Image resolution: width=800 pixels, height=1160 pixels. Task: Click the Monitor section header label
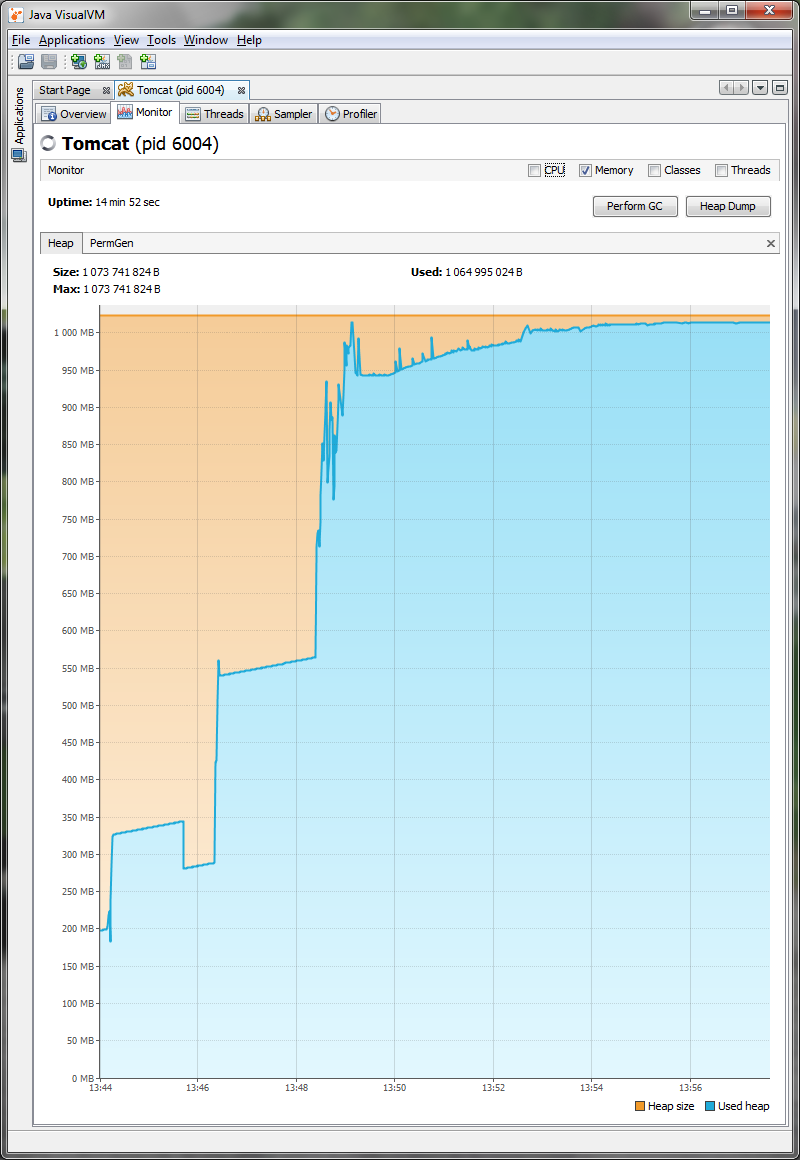66,170
